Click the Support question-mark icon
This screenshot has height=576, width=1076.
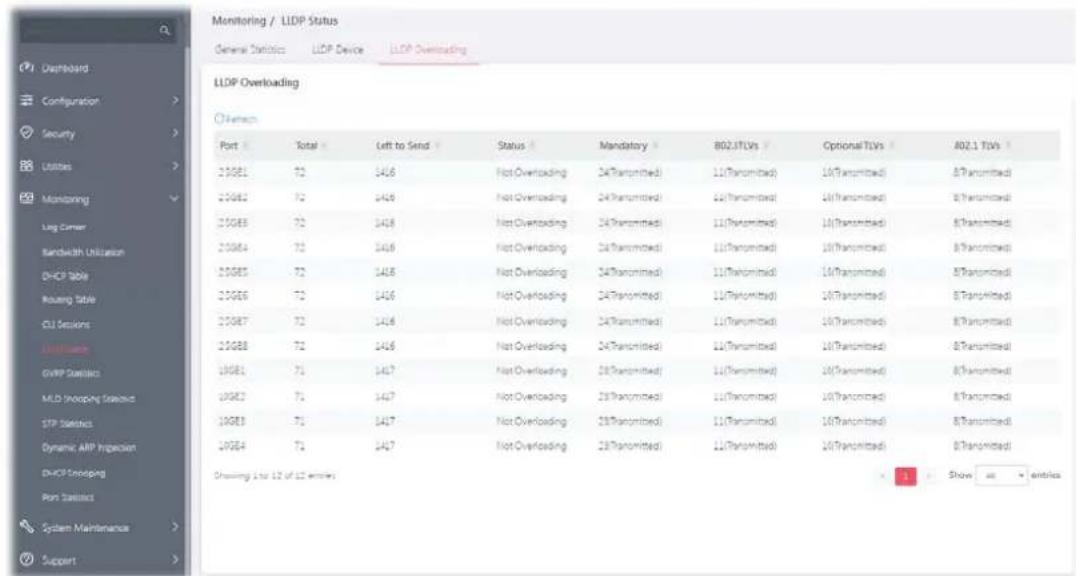(x=26, y=560)
